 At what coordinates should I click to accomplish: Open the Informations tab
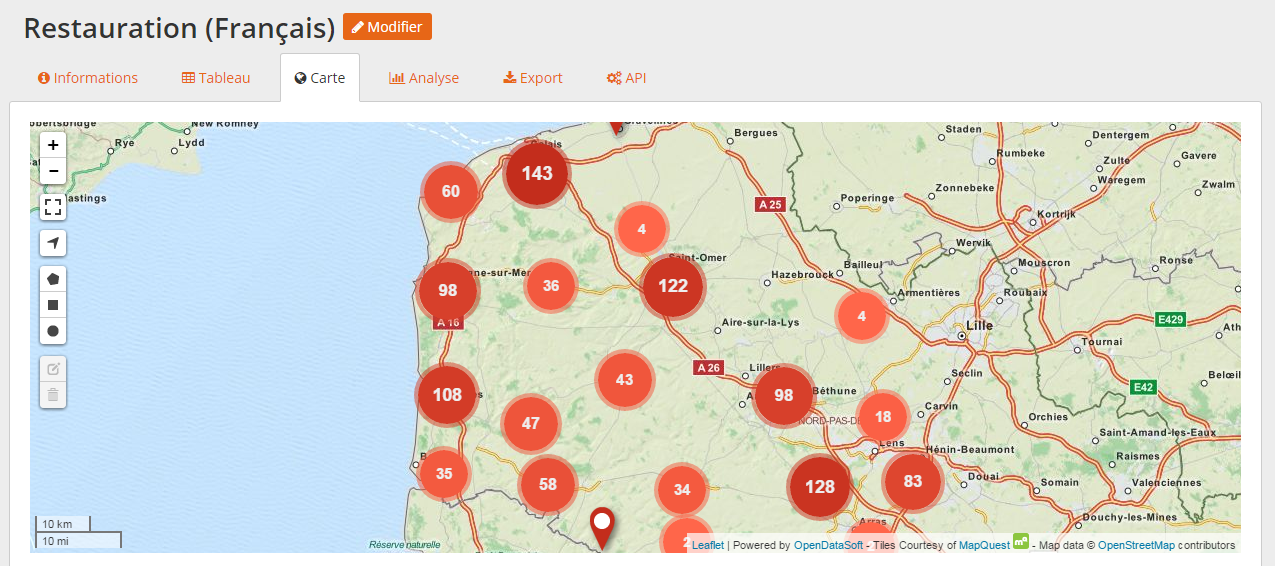[x=88, y=78]
